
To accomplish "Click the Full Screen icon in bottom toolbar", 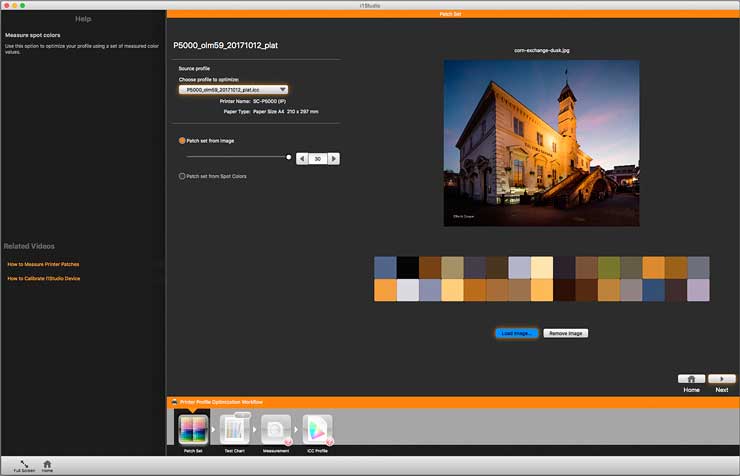I will tap(24, 464).
